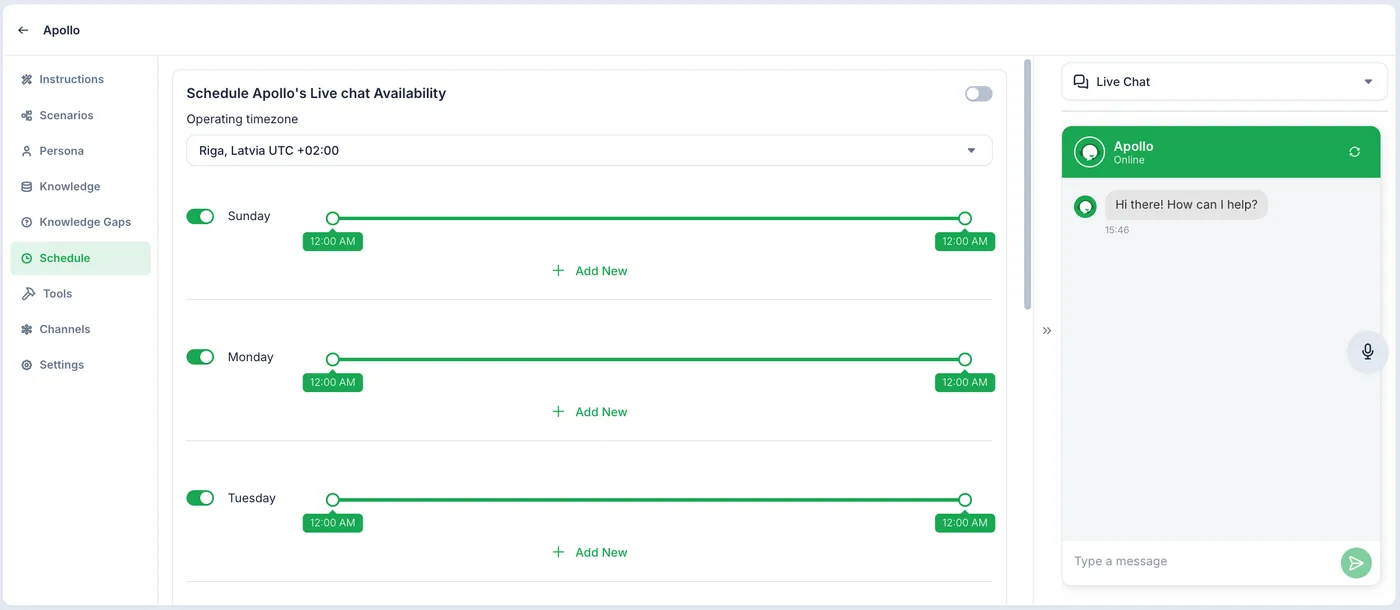The image size is (1400, 610).
Task: Click the Live Chat speech bubbles icon
Action: pos(1081,82)
